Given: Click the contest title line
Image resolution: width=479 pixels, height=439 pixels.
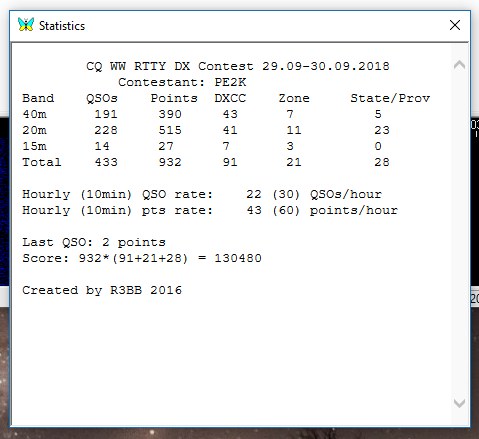Looking at the screenshot, I should click(238, 66).
